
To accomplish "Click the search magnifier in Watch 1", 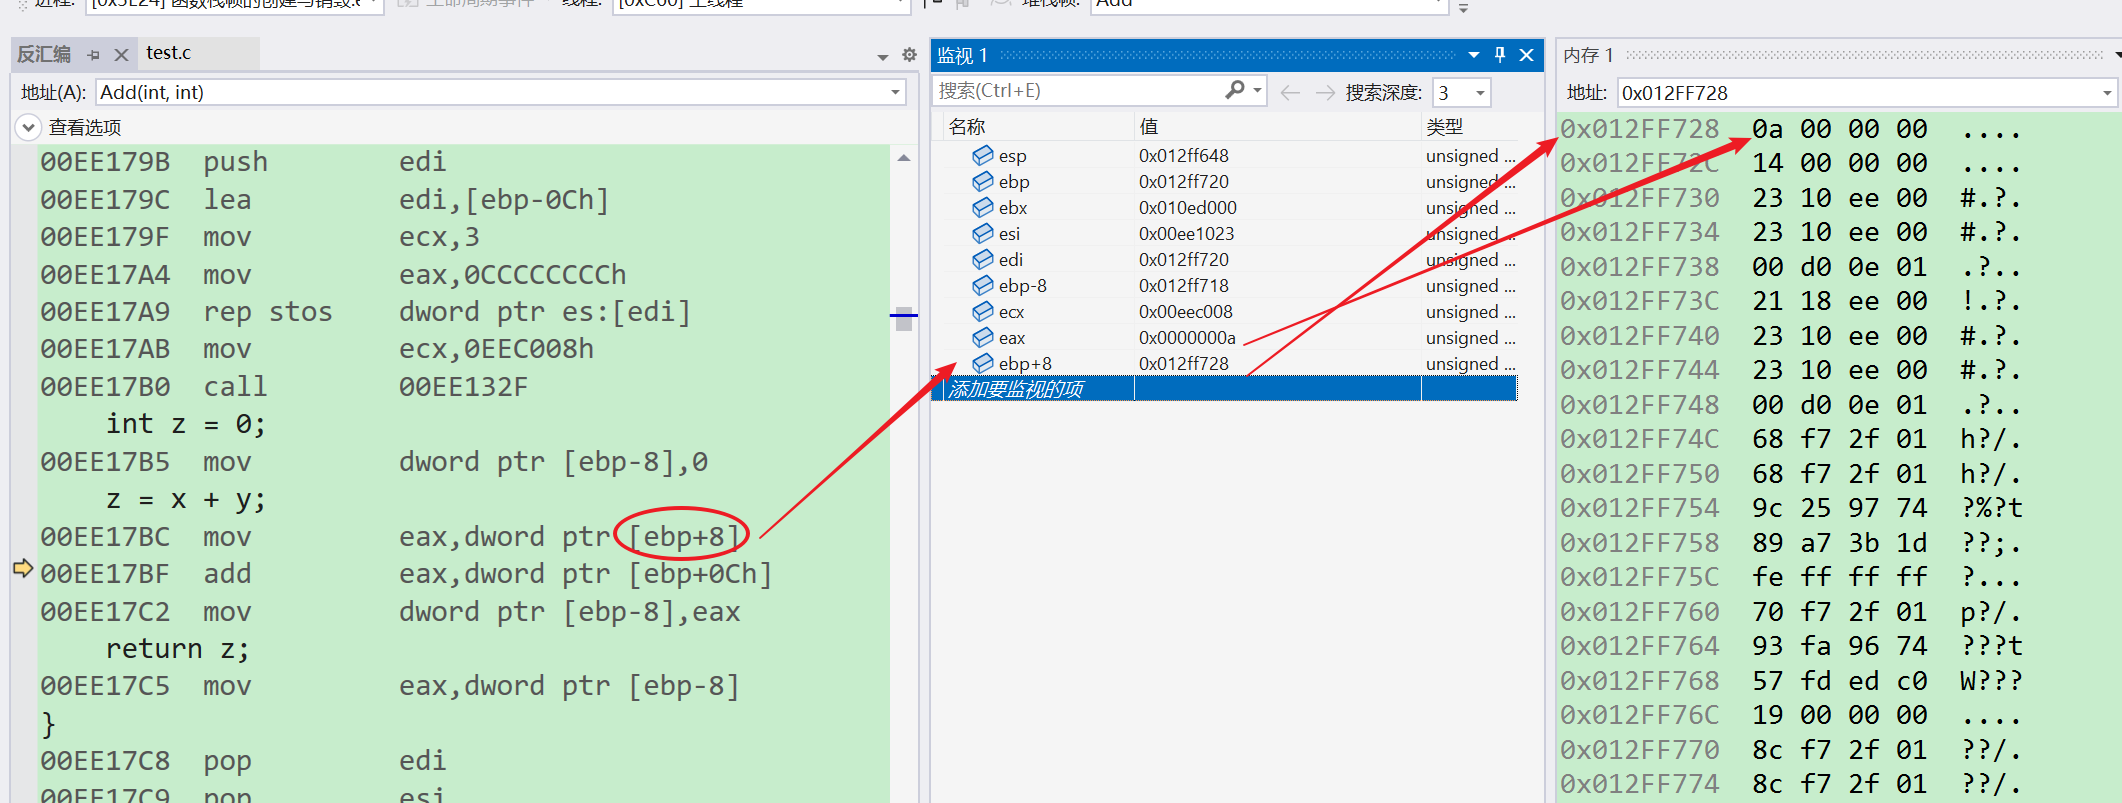I will coord(1235,90).
